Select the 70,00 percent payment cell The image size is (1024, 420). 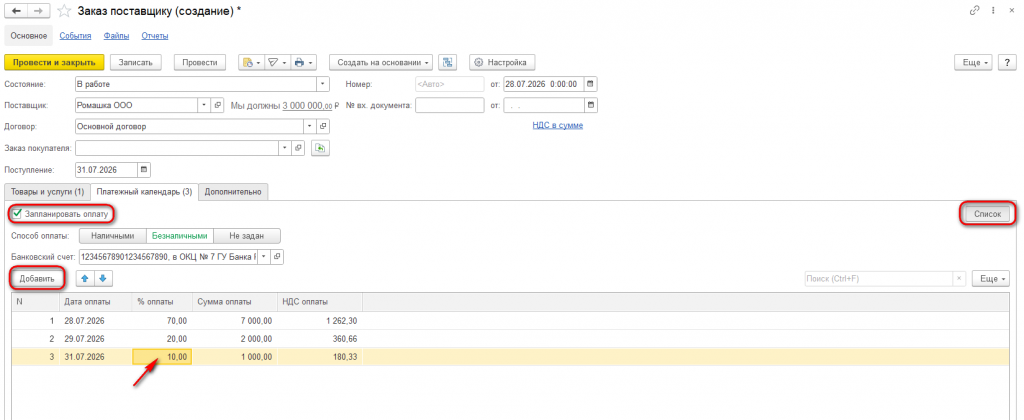162,321
